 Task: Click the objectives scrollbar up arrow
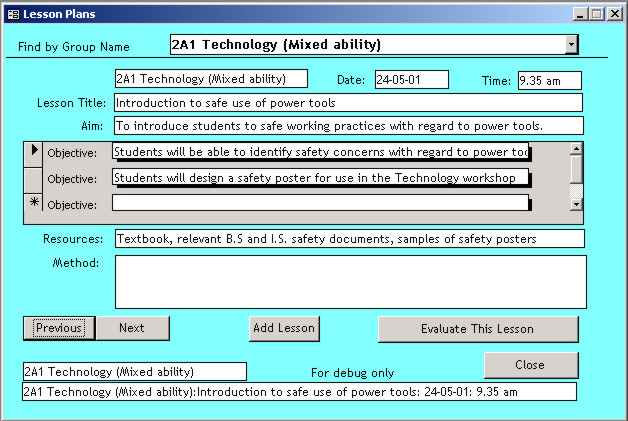(576, 149)
